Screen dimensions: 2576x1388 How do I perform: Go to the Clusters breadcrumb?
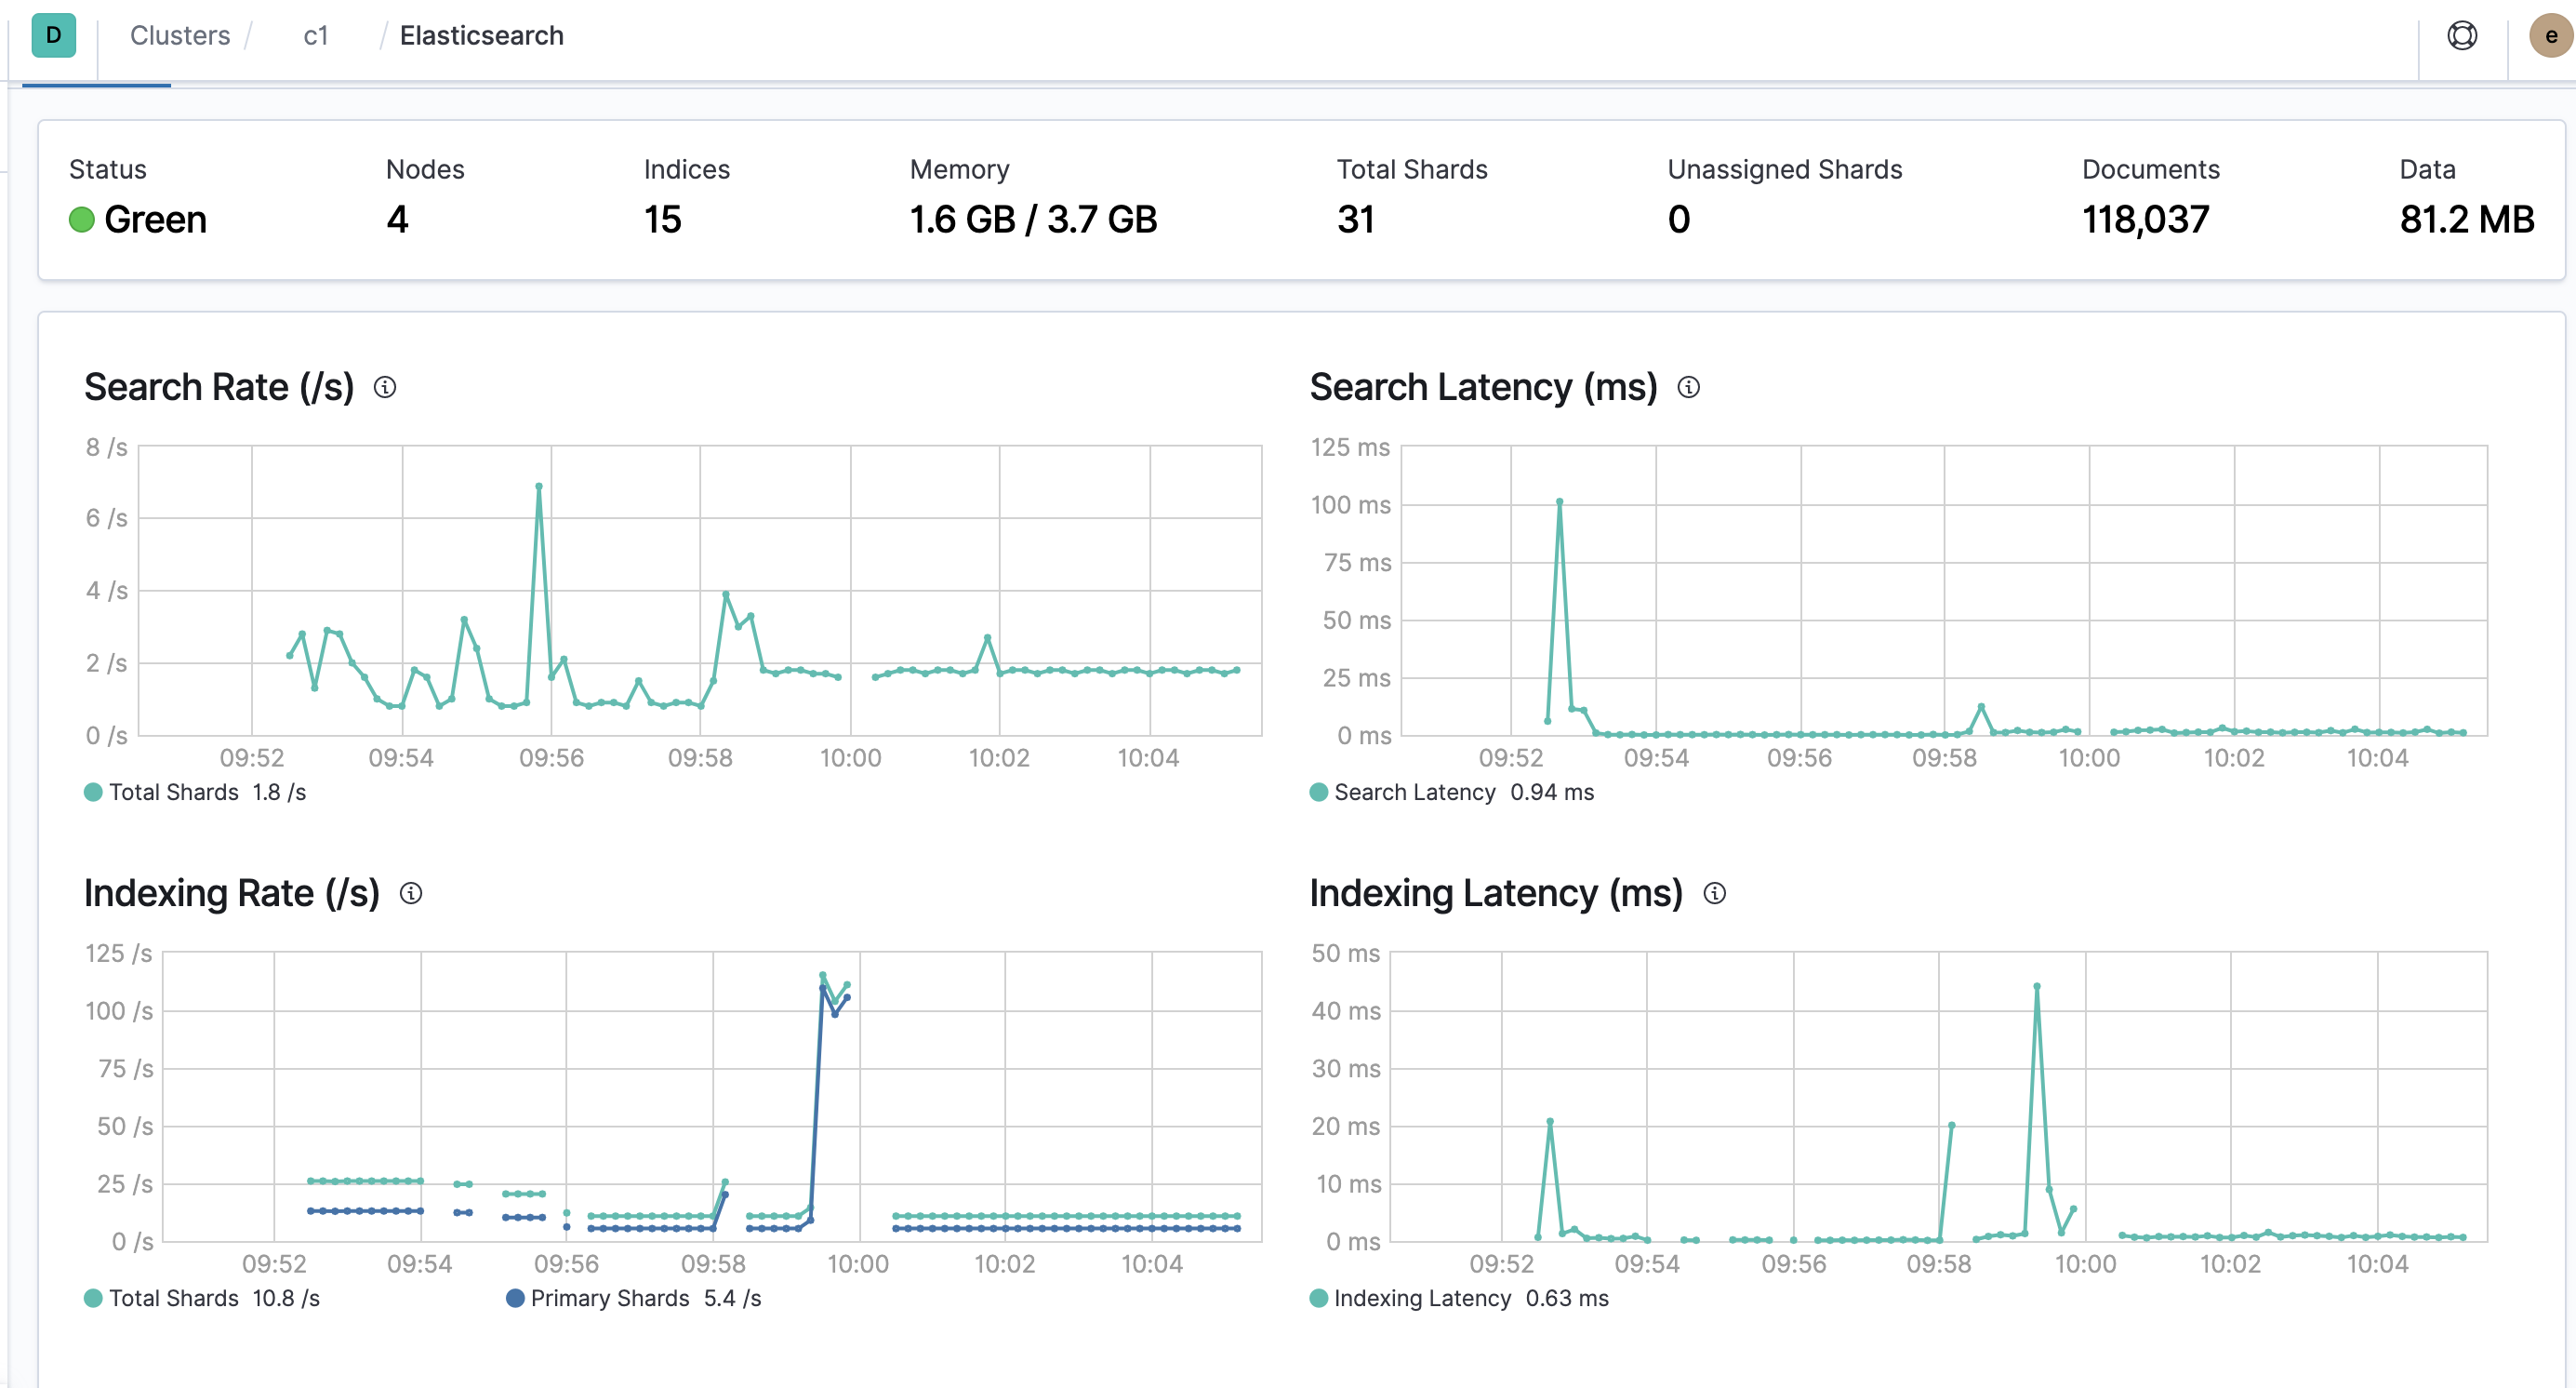(180, 36)
